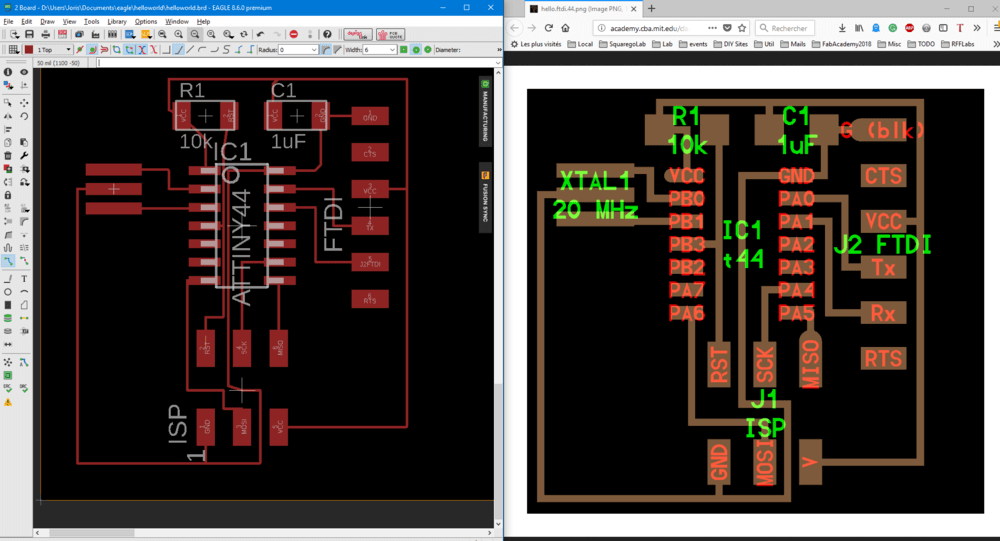Select the Delete trash can tool
This screenshot has width=1000, height=541.
click(8, 156)
